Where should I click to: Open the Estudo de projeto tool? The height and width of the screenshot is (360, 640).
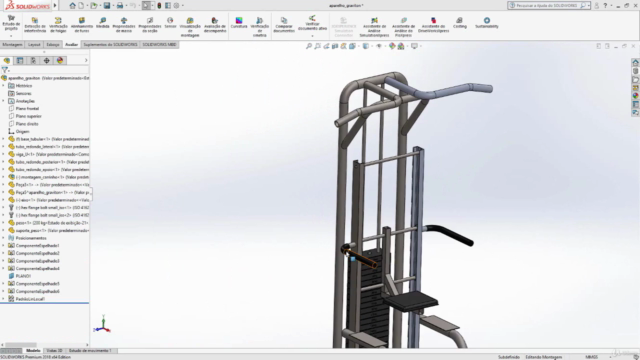coord(11,23)
